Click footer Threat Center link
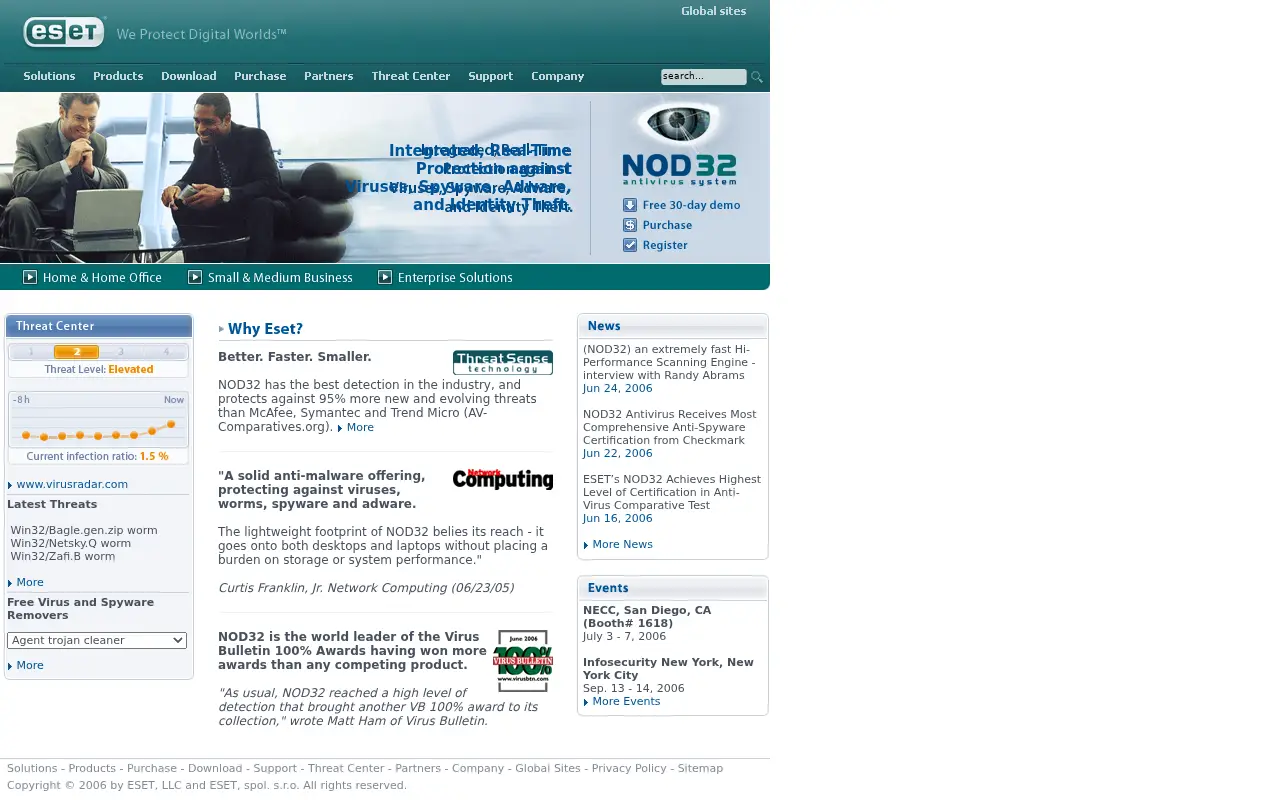This screenshot has height=800, width=1280. click(346, 768)
